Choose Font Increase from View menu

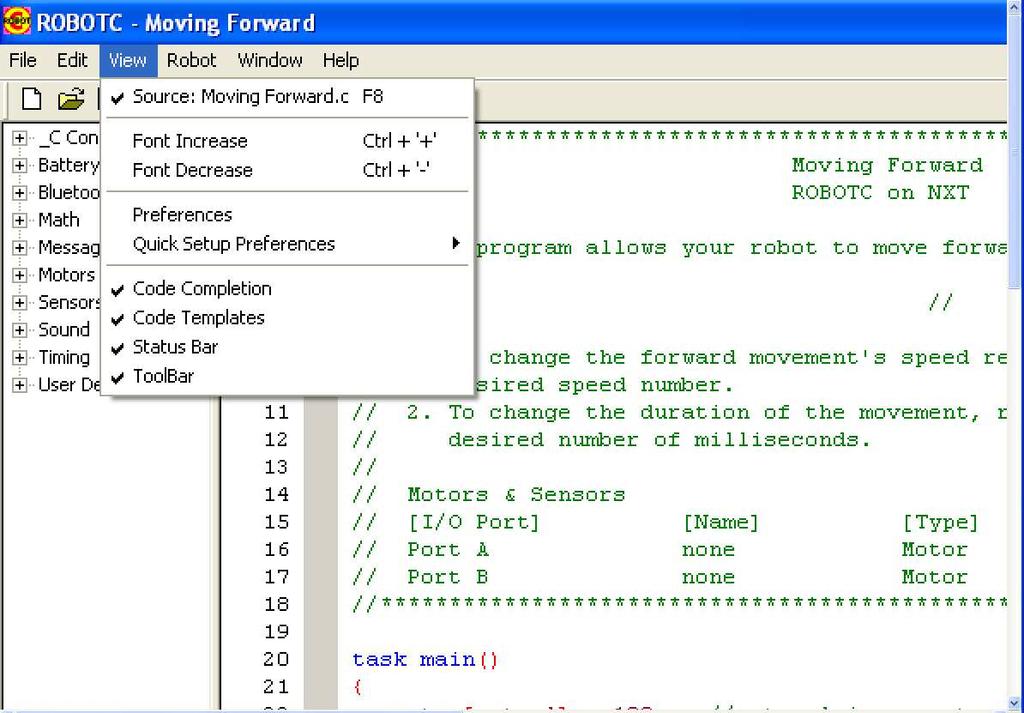pyautogui.click(x=287, y=141)
